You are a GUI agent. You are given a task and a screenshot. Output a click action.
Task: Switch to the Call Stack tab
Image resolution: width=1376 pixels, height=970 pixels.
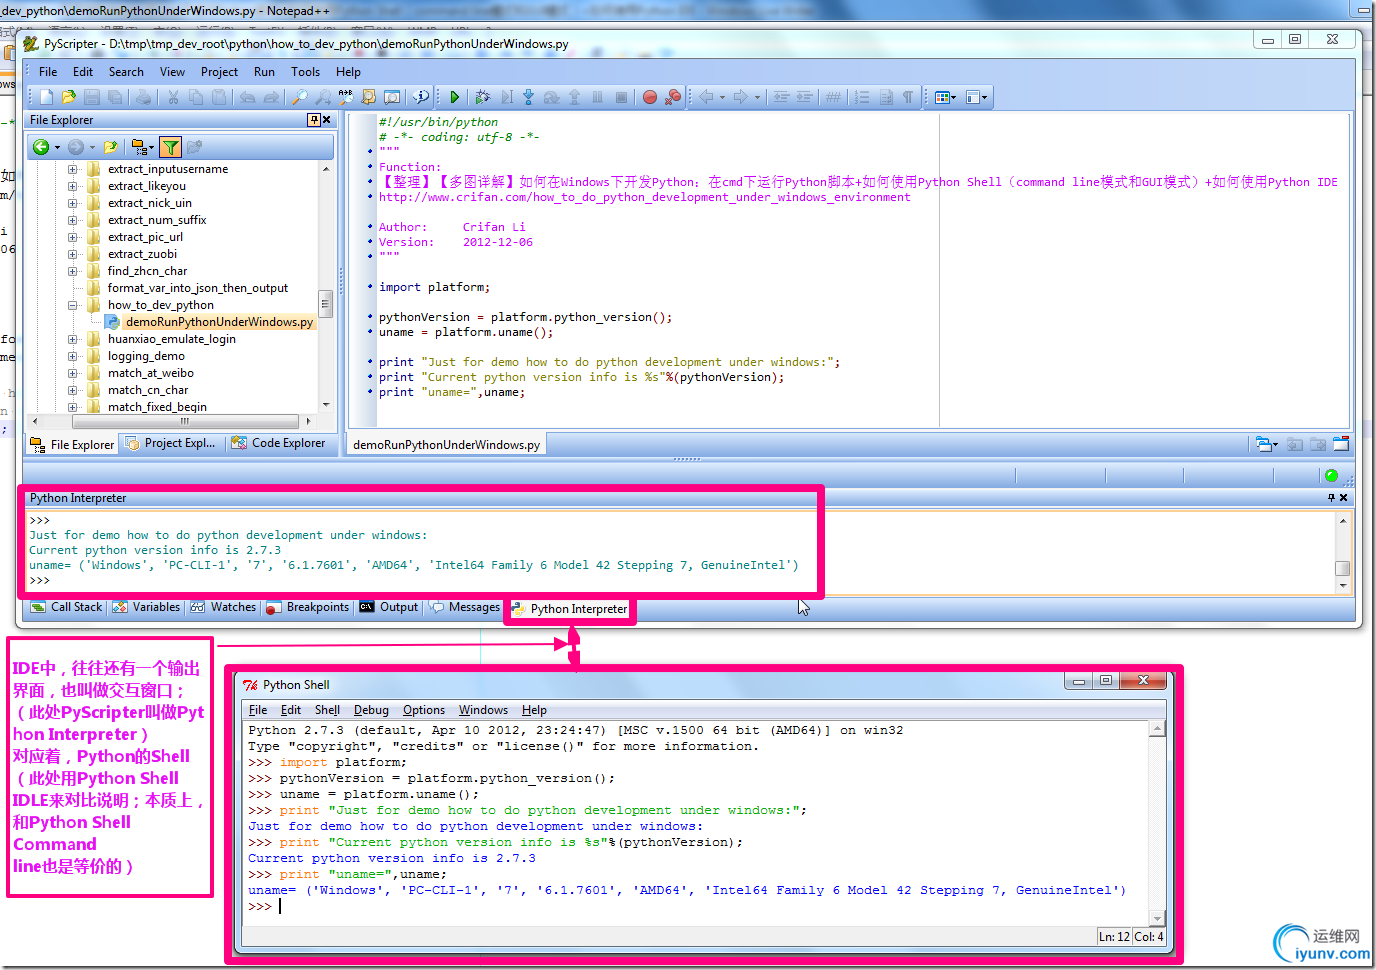pos(67,607)
